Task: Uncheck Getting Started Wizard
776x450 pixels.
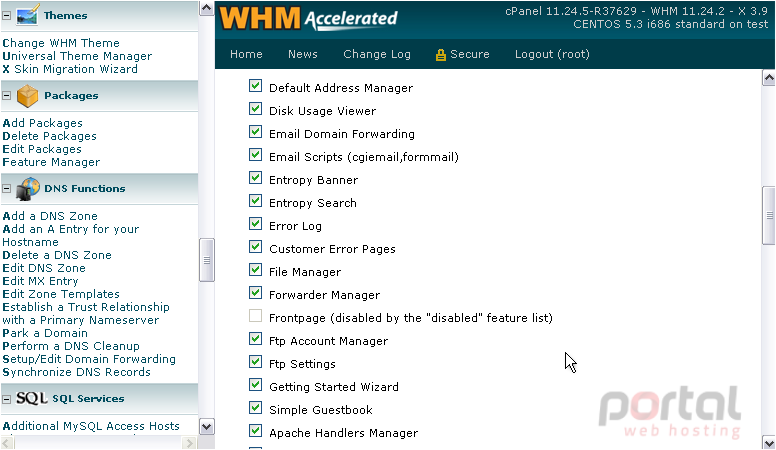Action: (255, 385)
